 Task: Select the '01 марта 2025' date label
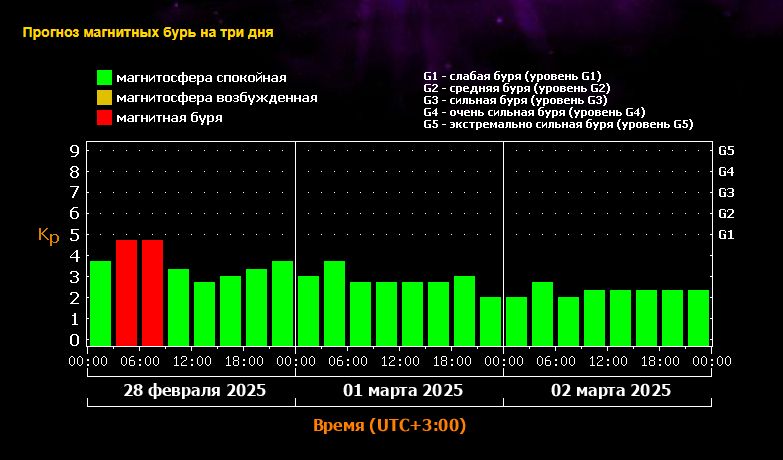[x=399, y=390]
